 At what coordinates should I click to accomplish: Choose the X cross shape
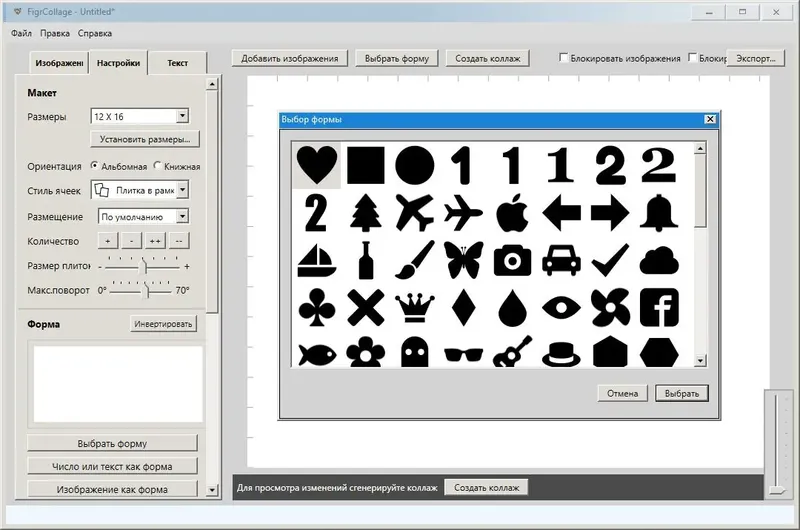365,308
